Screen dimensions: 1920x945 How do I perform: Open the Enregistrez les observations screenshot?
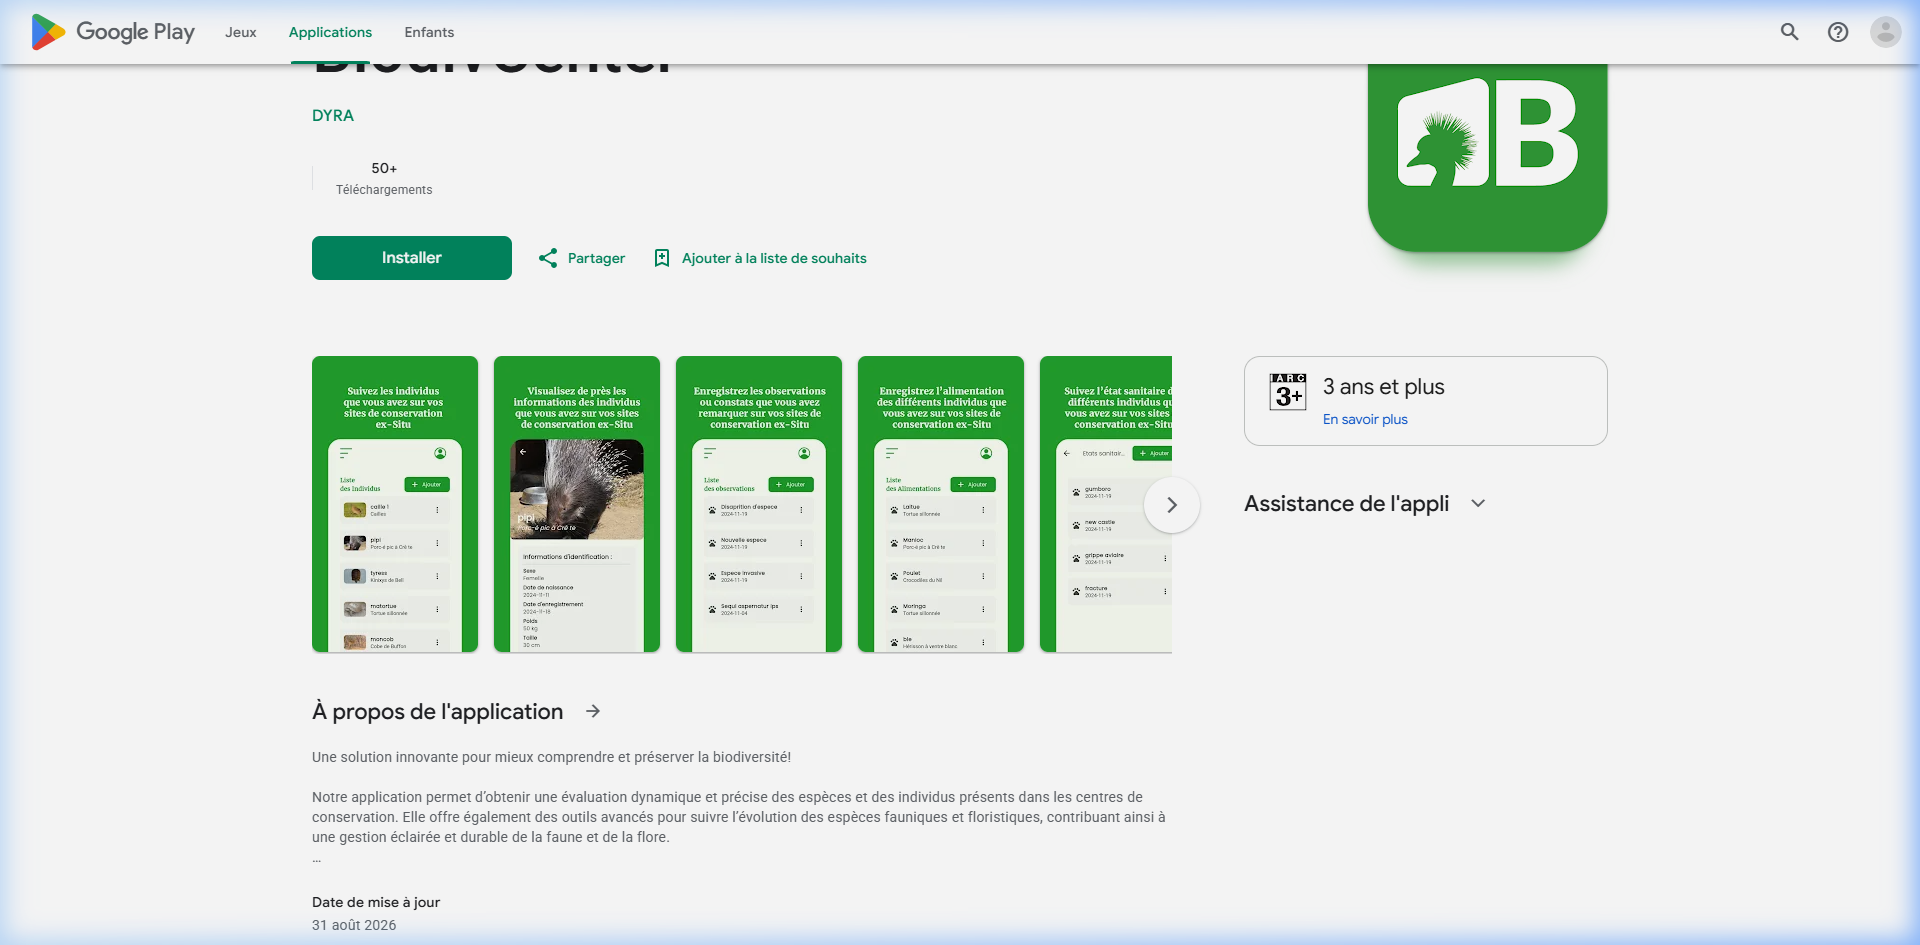pyautogui.click(x=759, y=504)
